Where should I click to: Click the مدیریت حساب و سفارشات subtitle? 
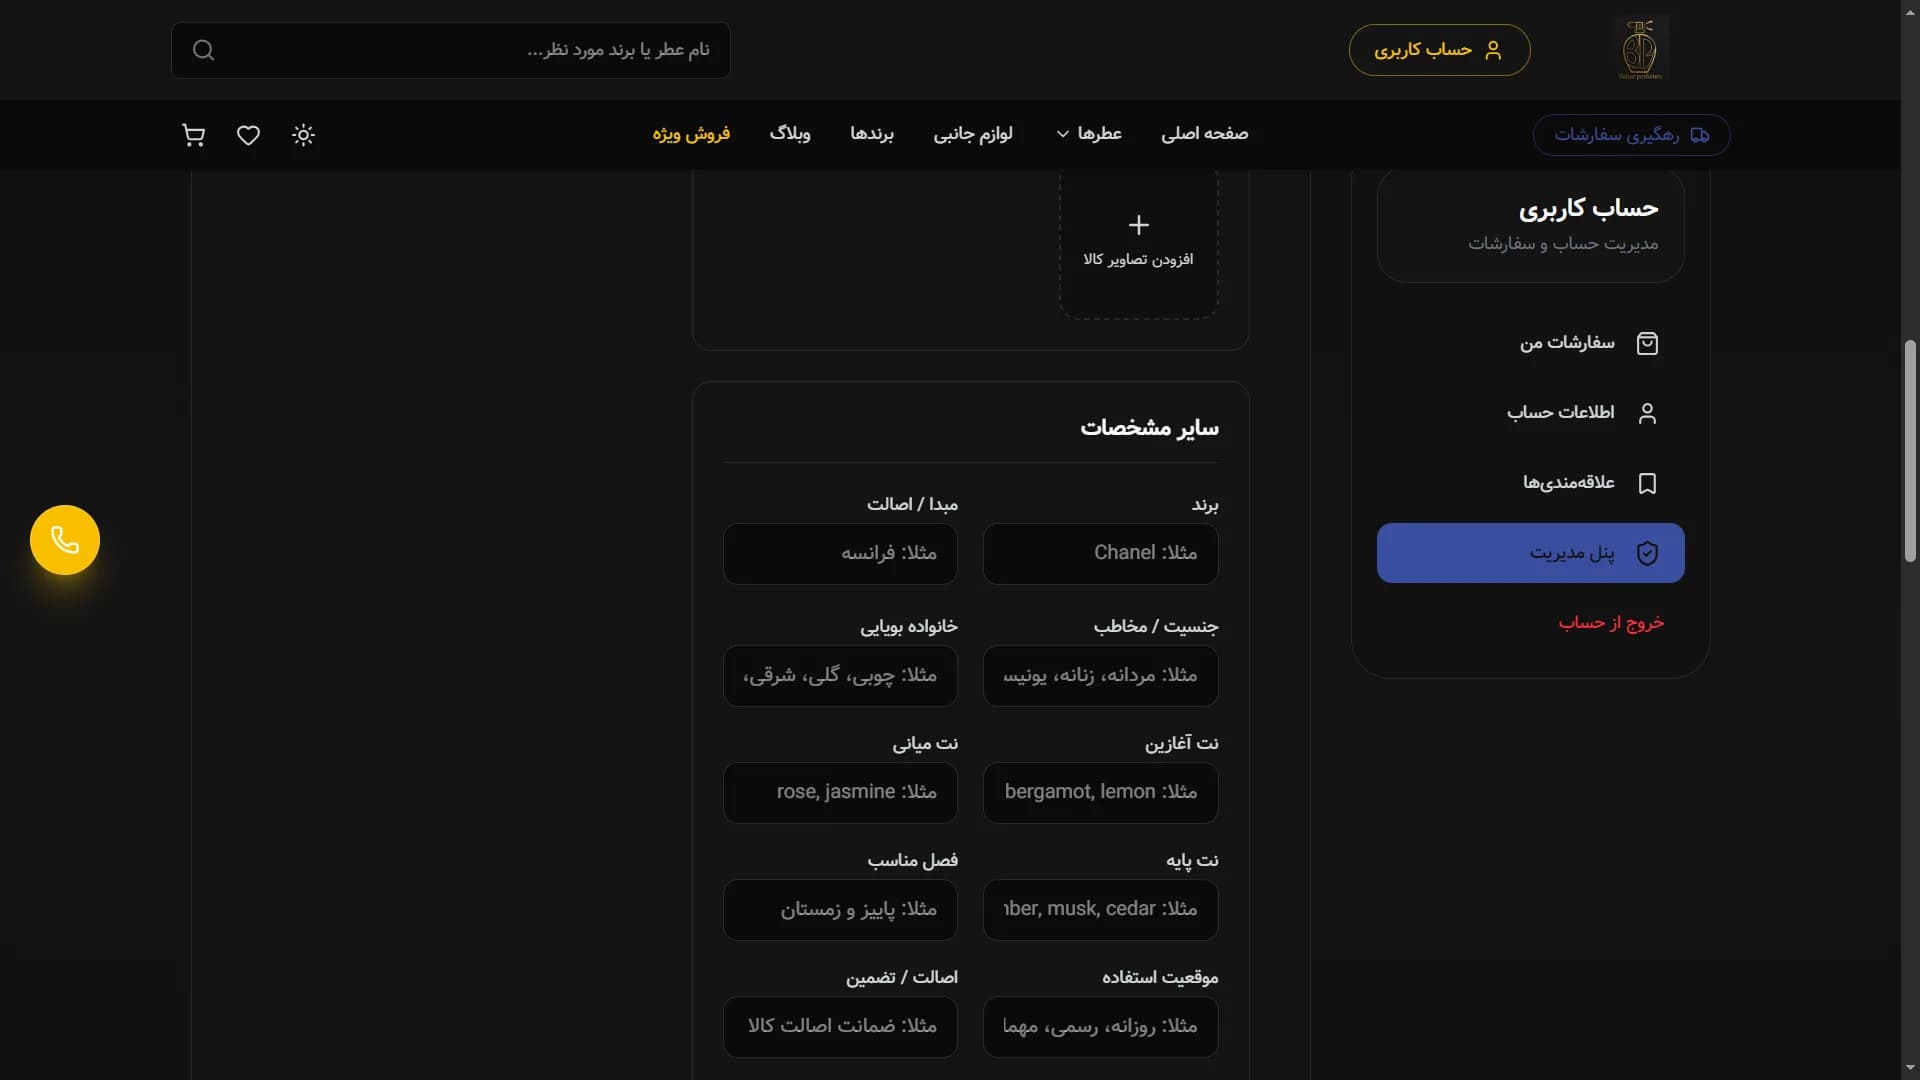(1563, 244)
